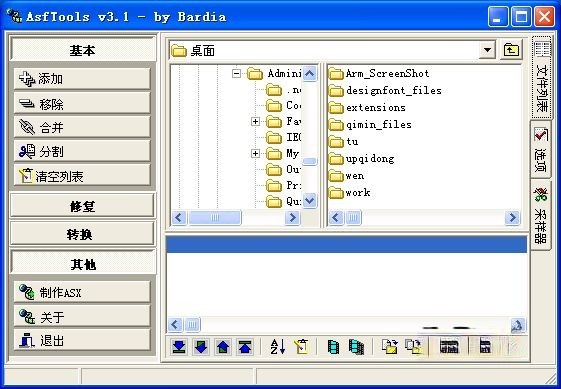Viewport: 561px width, 389px height.
Task: Open the 修复 section header
Action: tap(83, 205)
